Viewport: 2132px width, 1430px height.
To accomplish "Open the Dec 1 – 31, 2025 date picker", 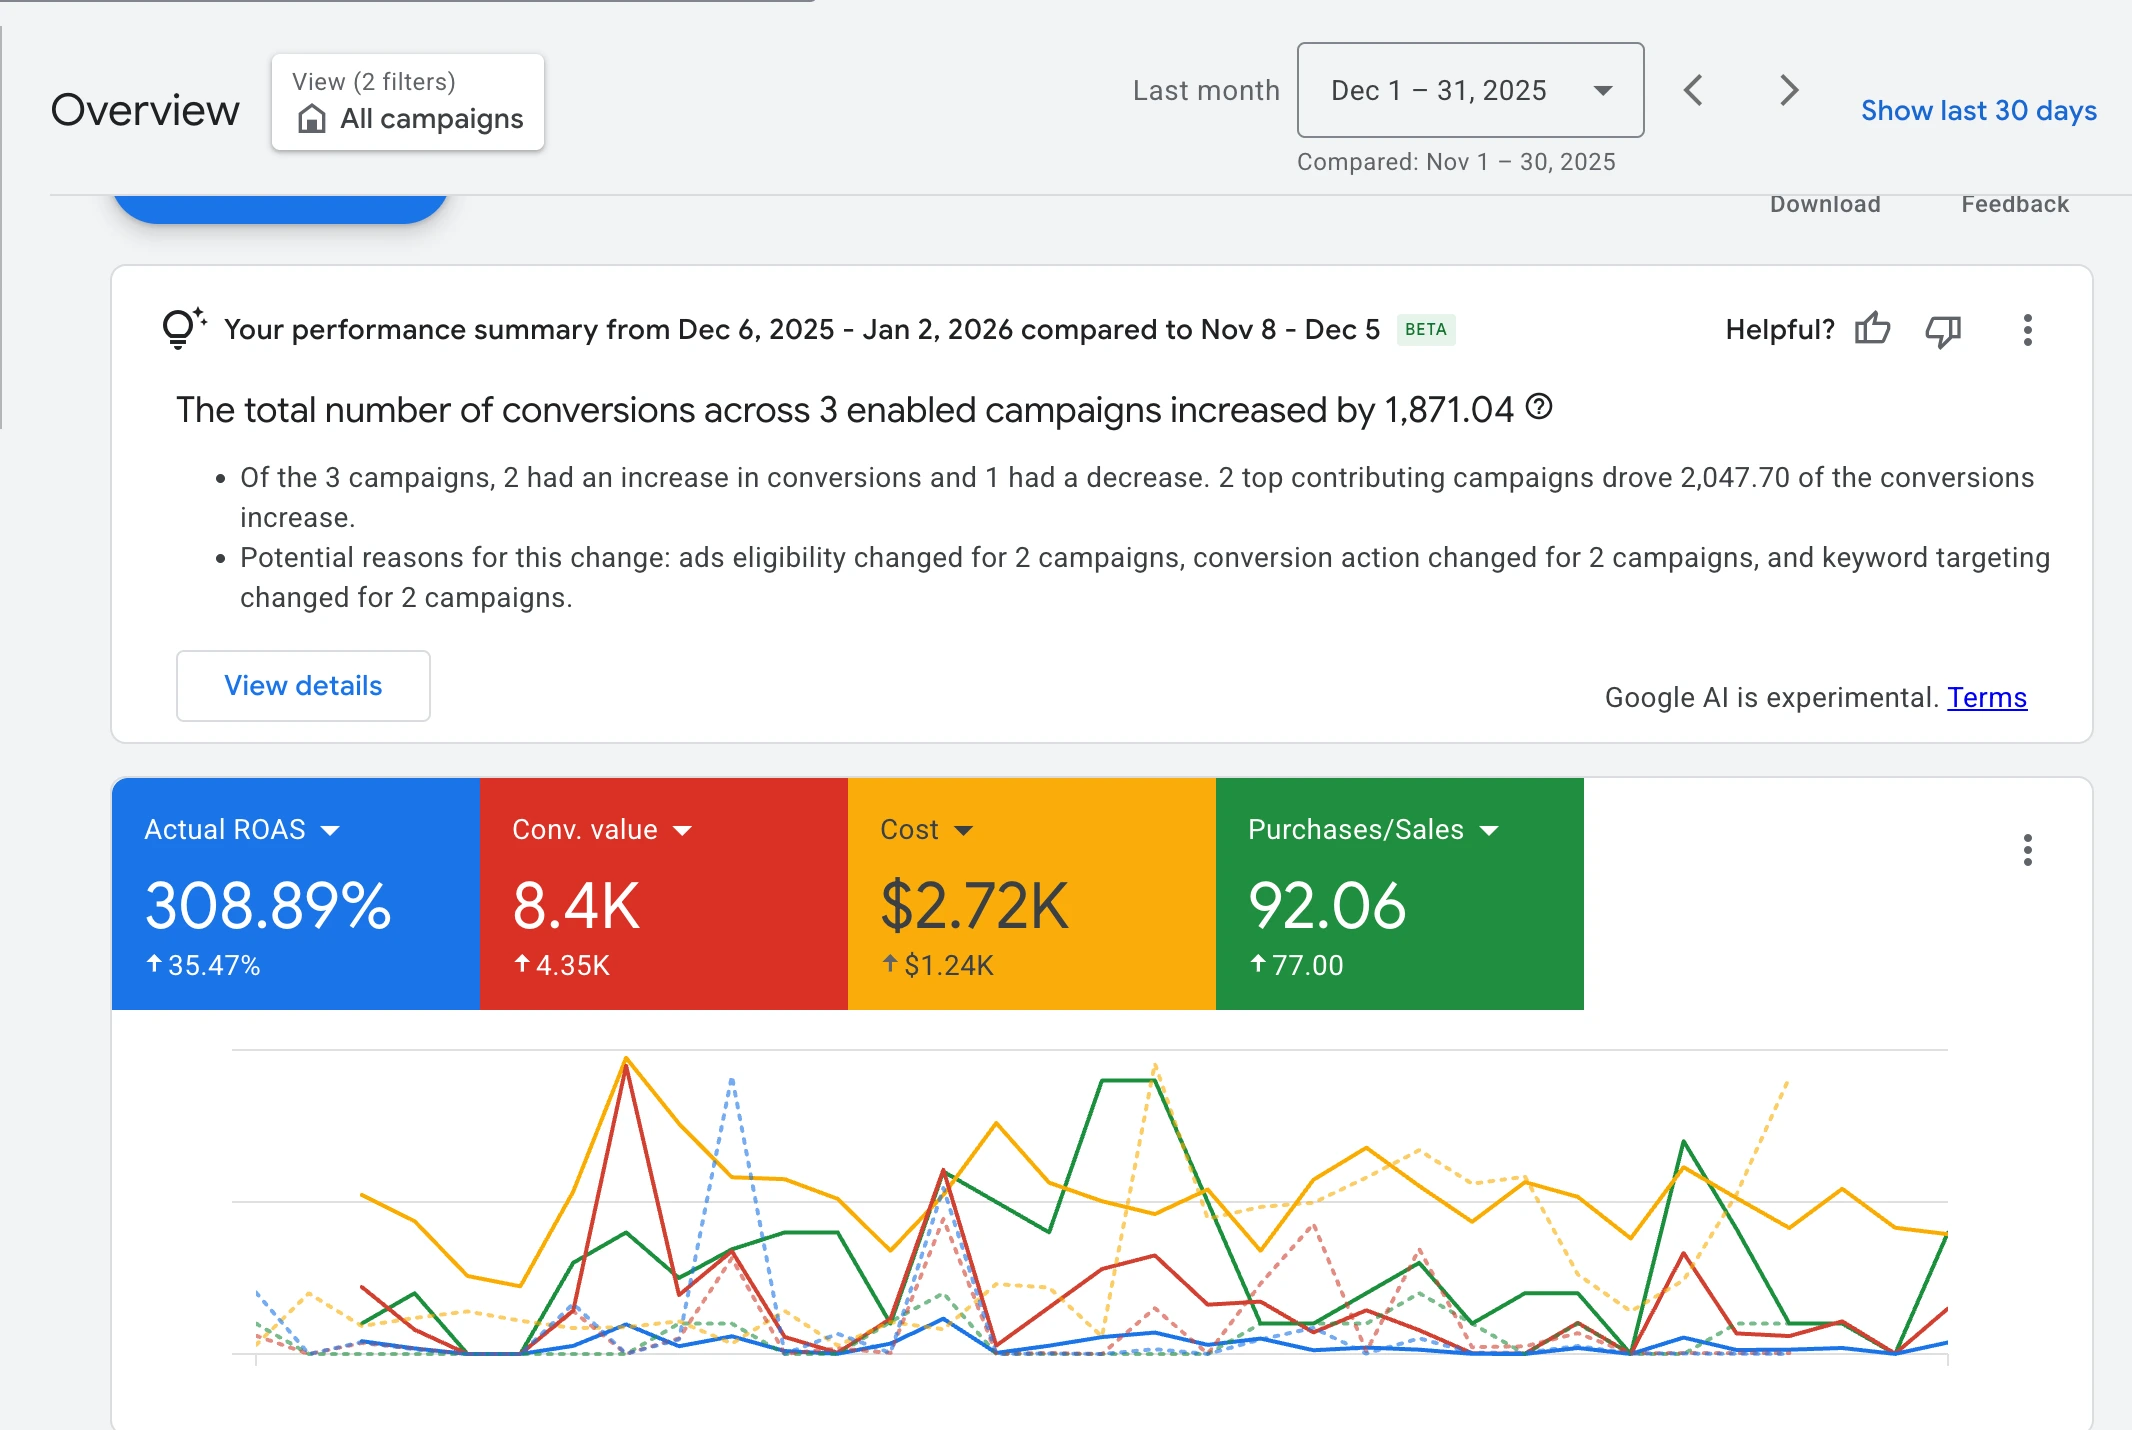I will click(x=1470, y=91).
